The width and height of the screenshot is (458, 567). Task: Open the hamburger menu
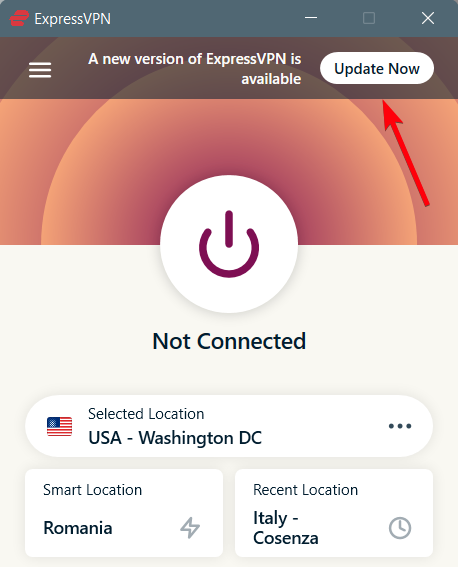tap(40, 69)
